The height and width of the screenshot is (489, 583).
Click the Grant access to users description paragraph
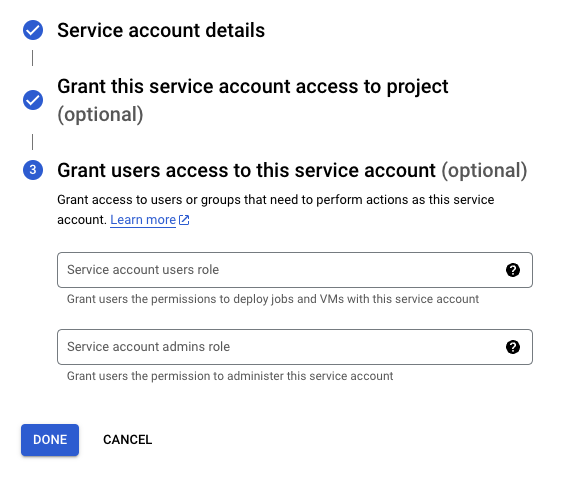tap(276, 210)
